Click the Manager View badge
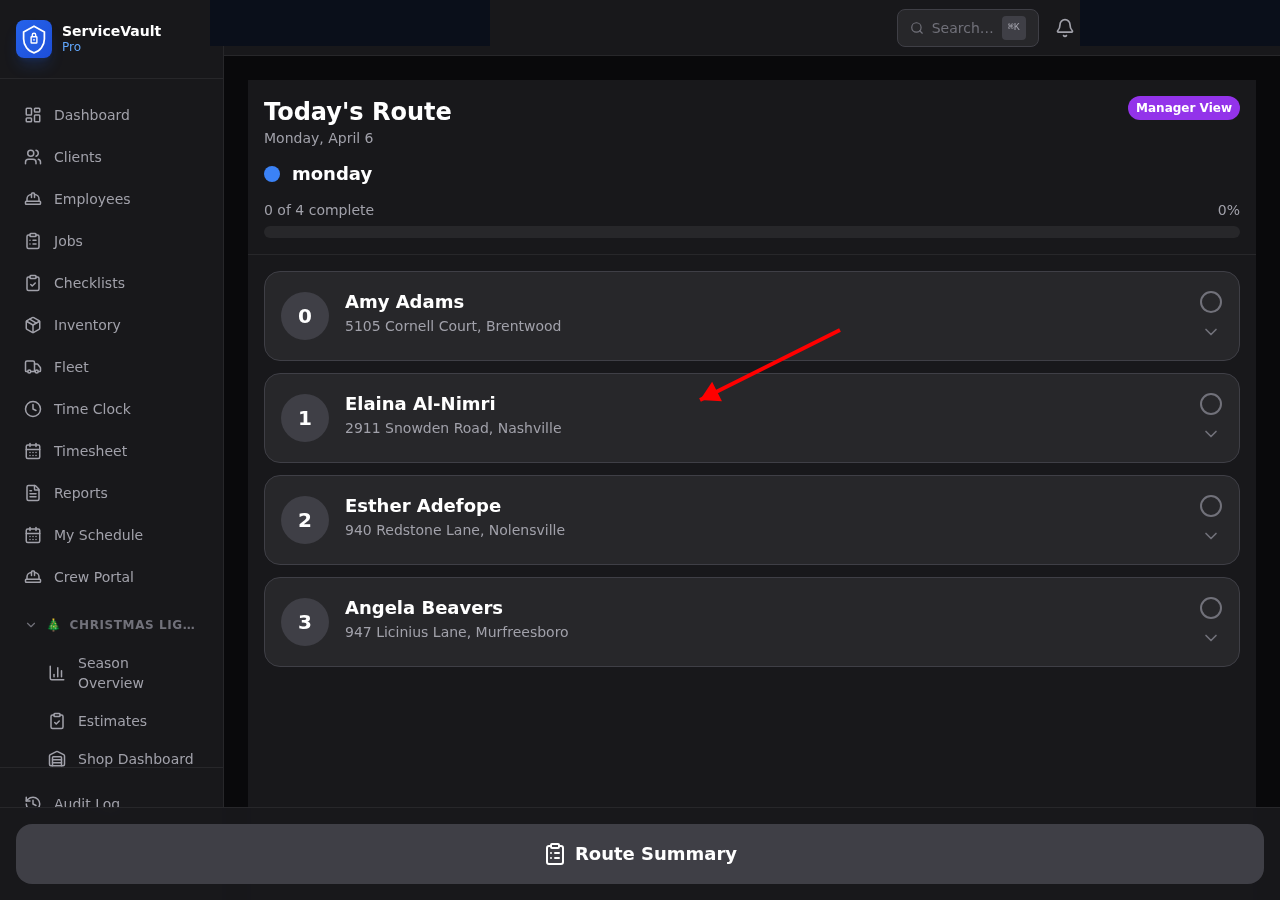Image resolution: width=1280 pixels, height=900 pixels. 1183,108
